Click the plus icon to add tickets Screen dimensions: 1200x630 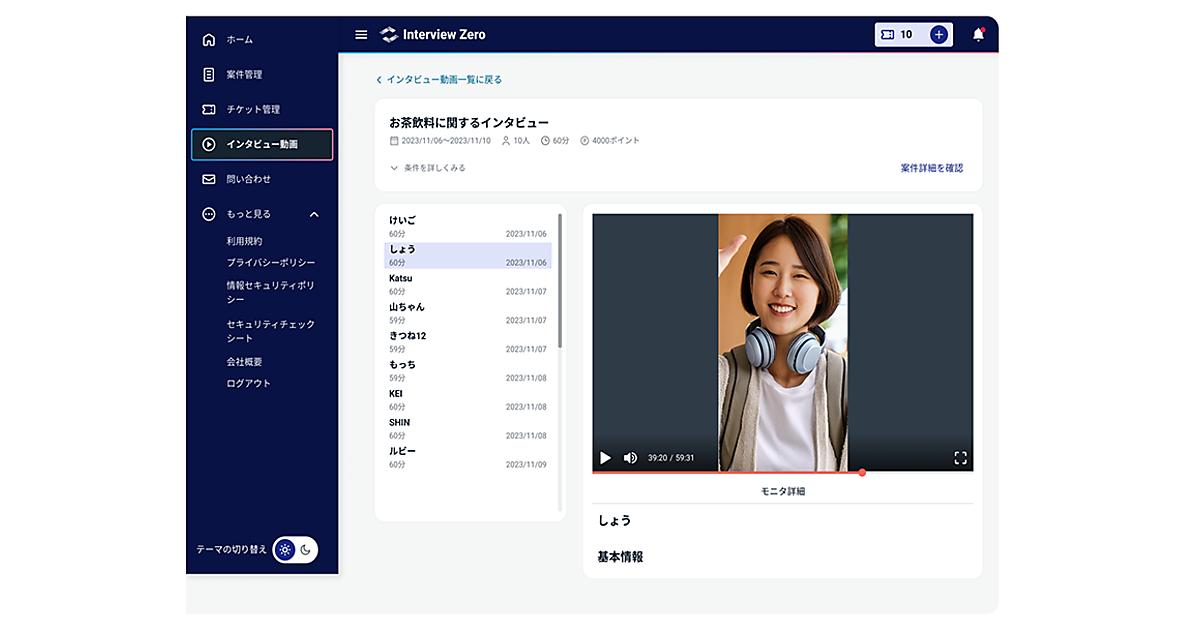[x=938, y=35]
